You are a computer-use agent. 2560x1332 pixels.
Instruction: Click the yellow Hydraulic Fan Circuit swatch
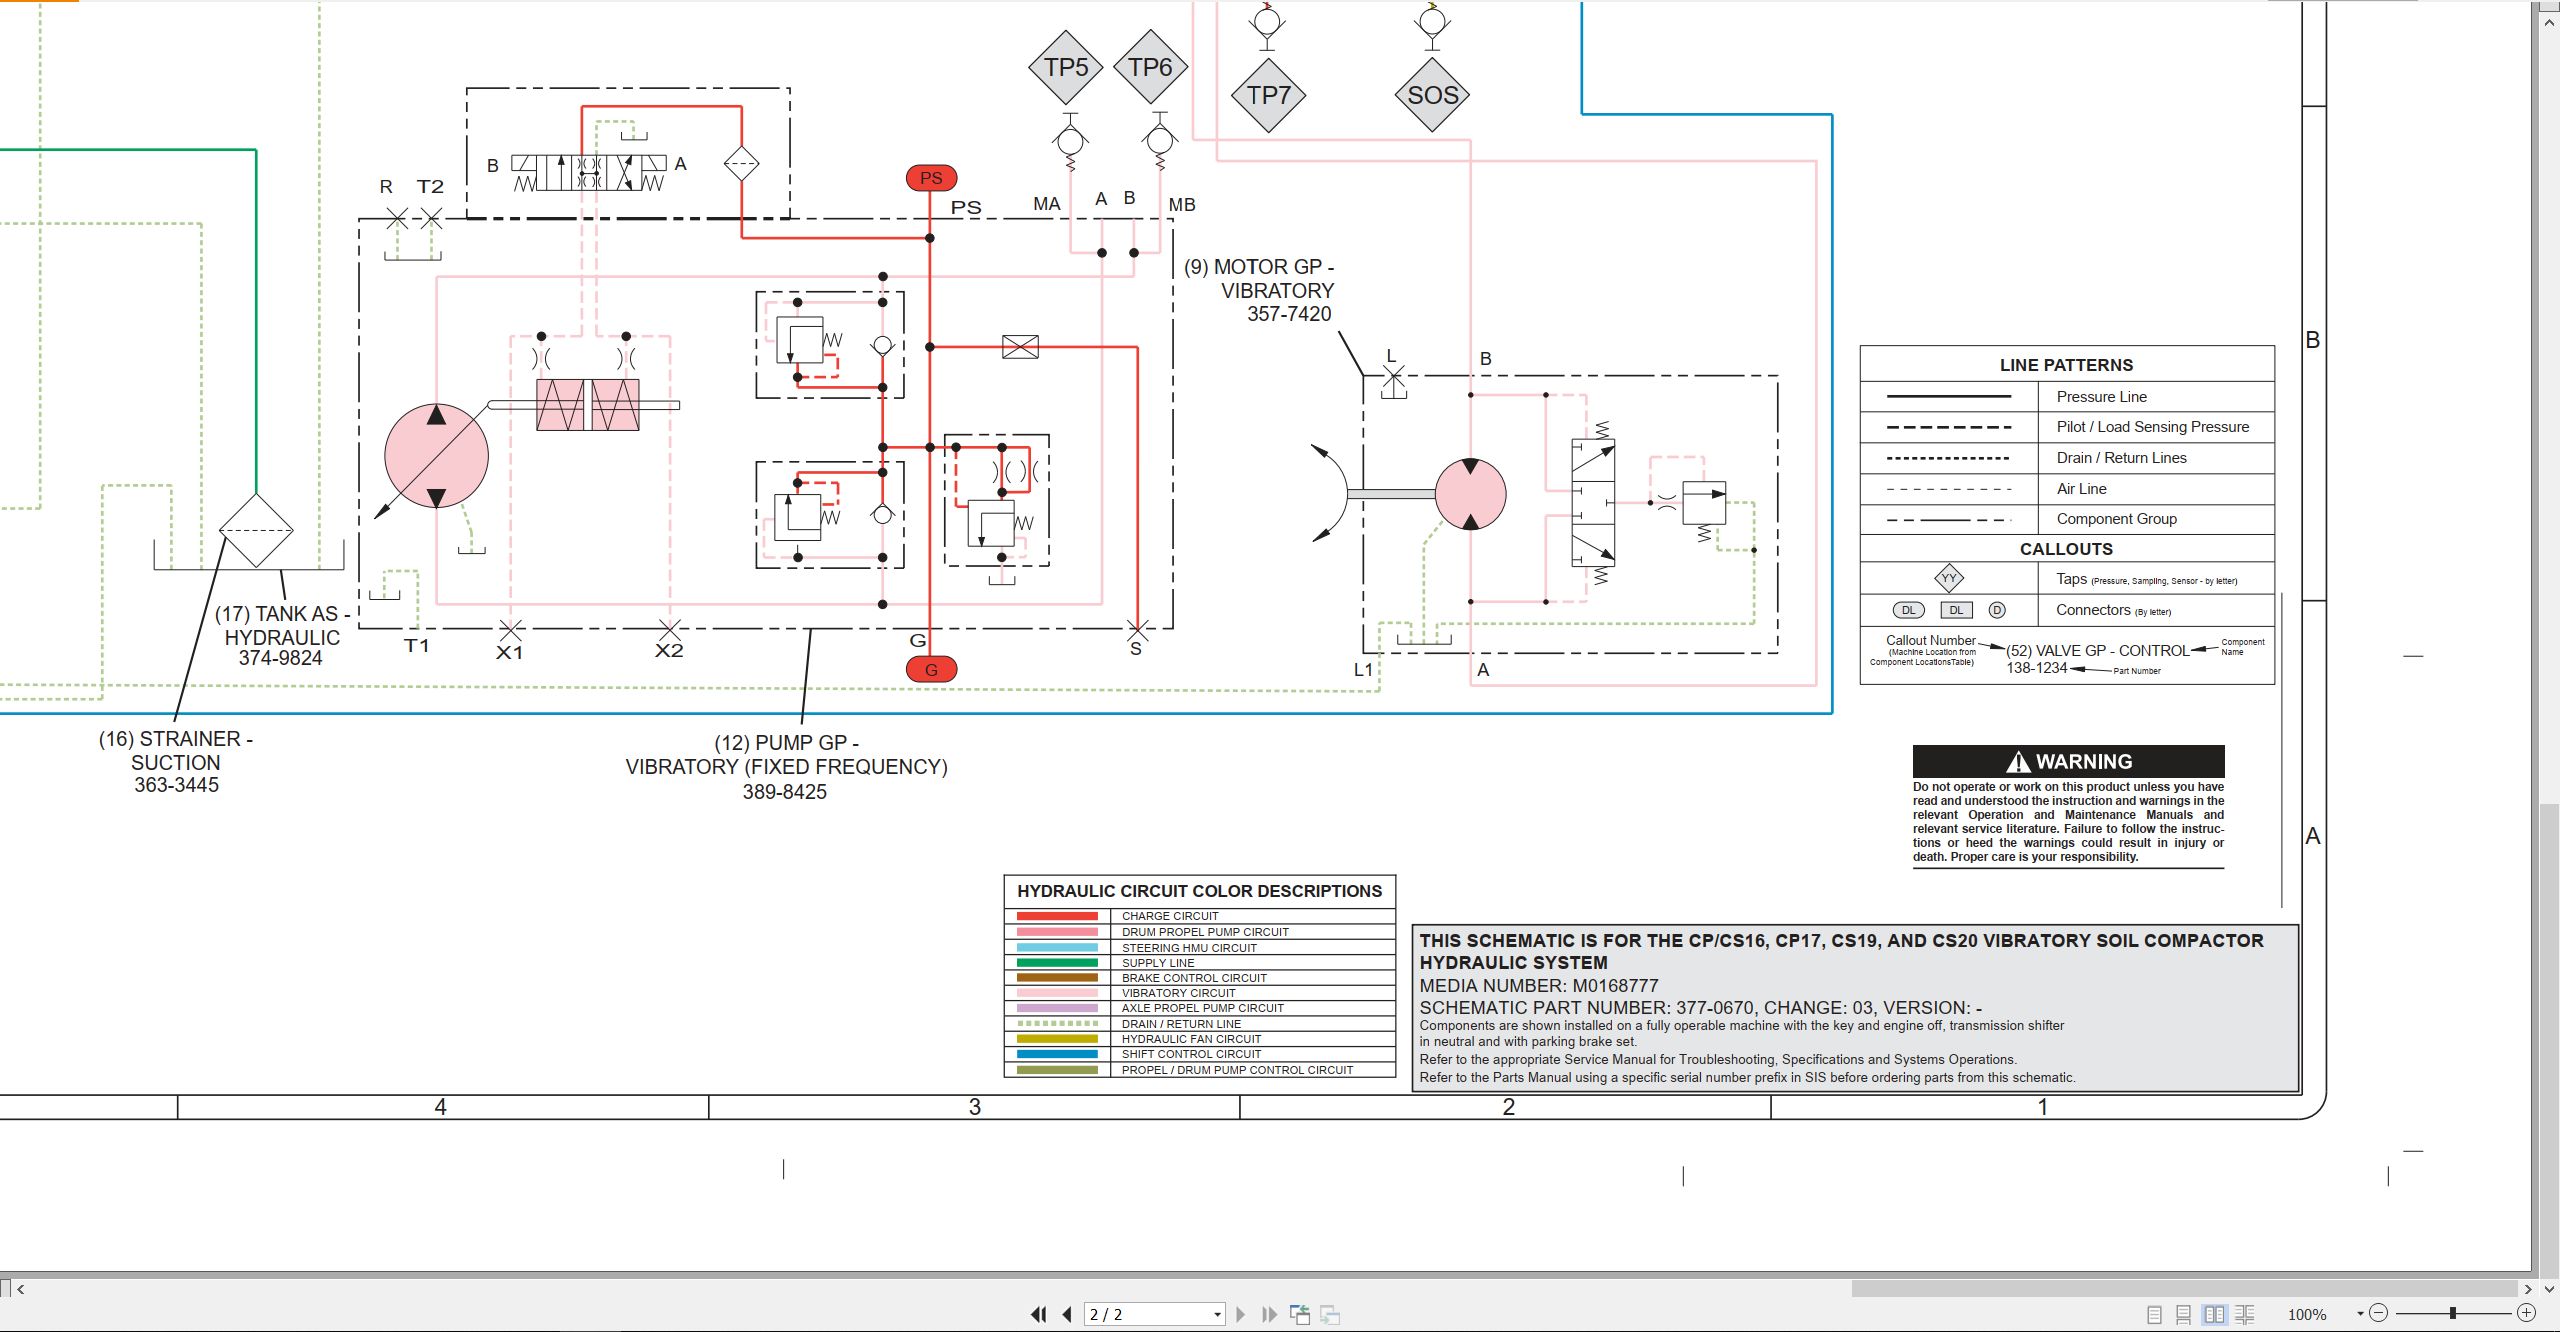coord(1057,1039)
